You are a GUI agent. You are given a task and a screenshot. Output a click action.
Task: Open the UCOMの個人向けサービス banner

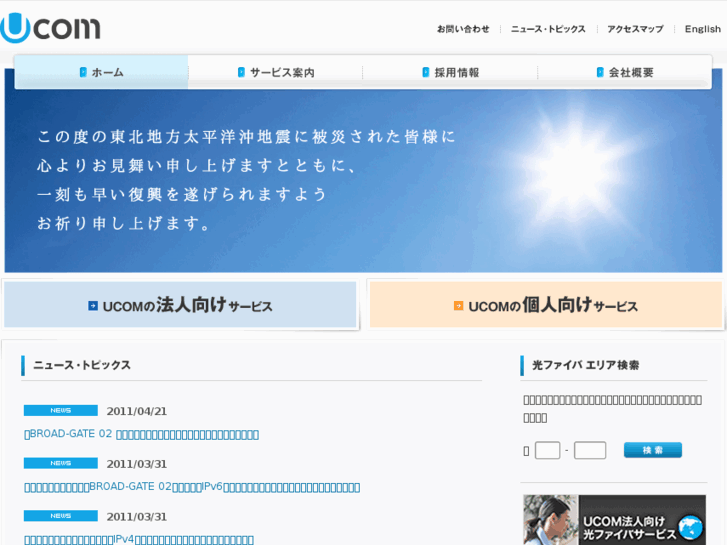click(x=546, y=305)
